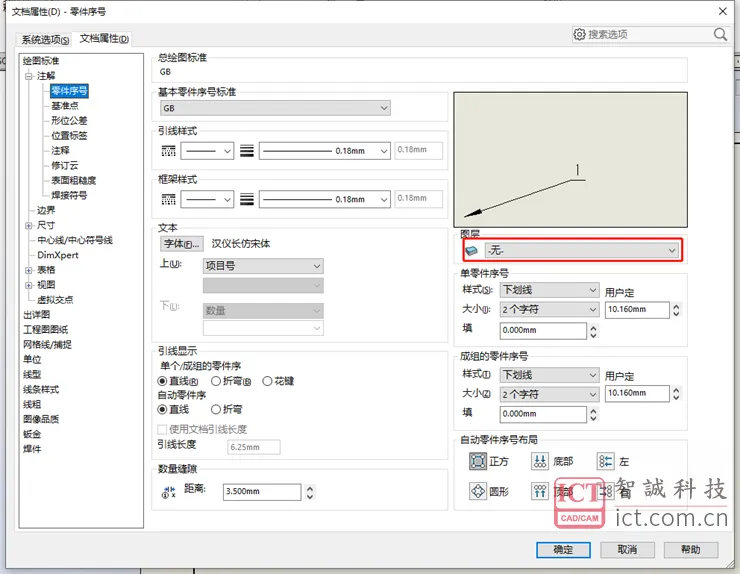Click the frame line thickness icon

[247, 199]
